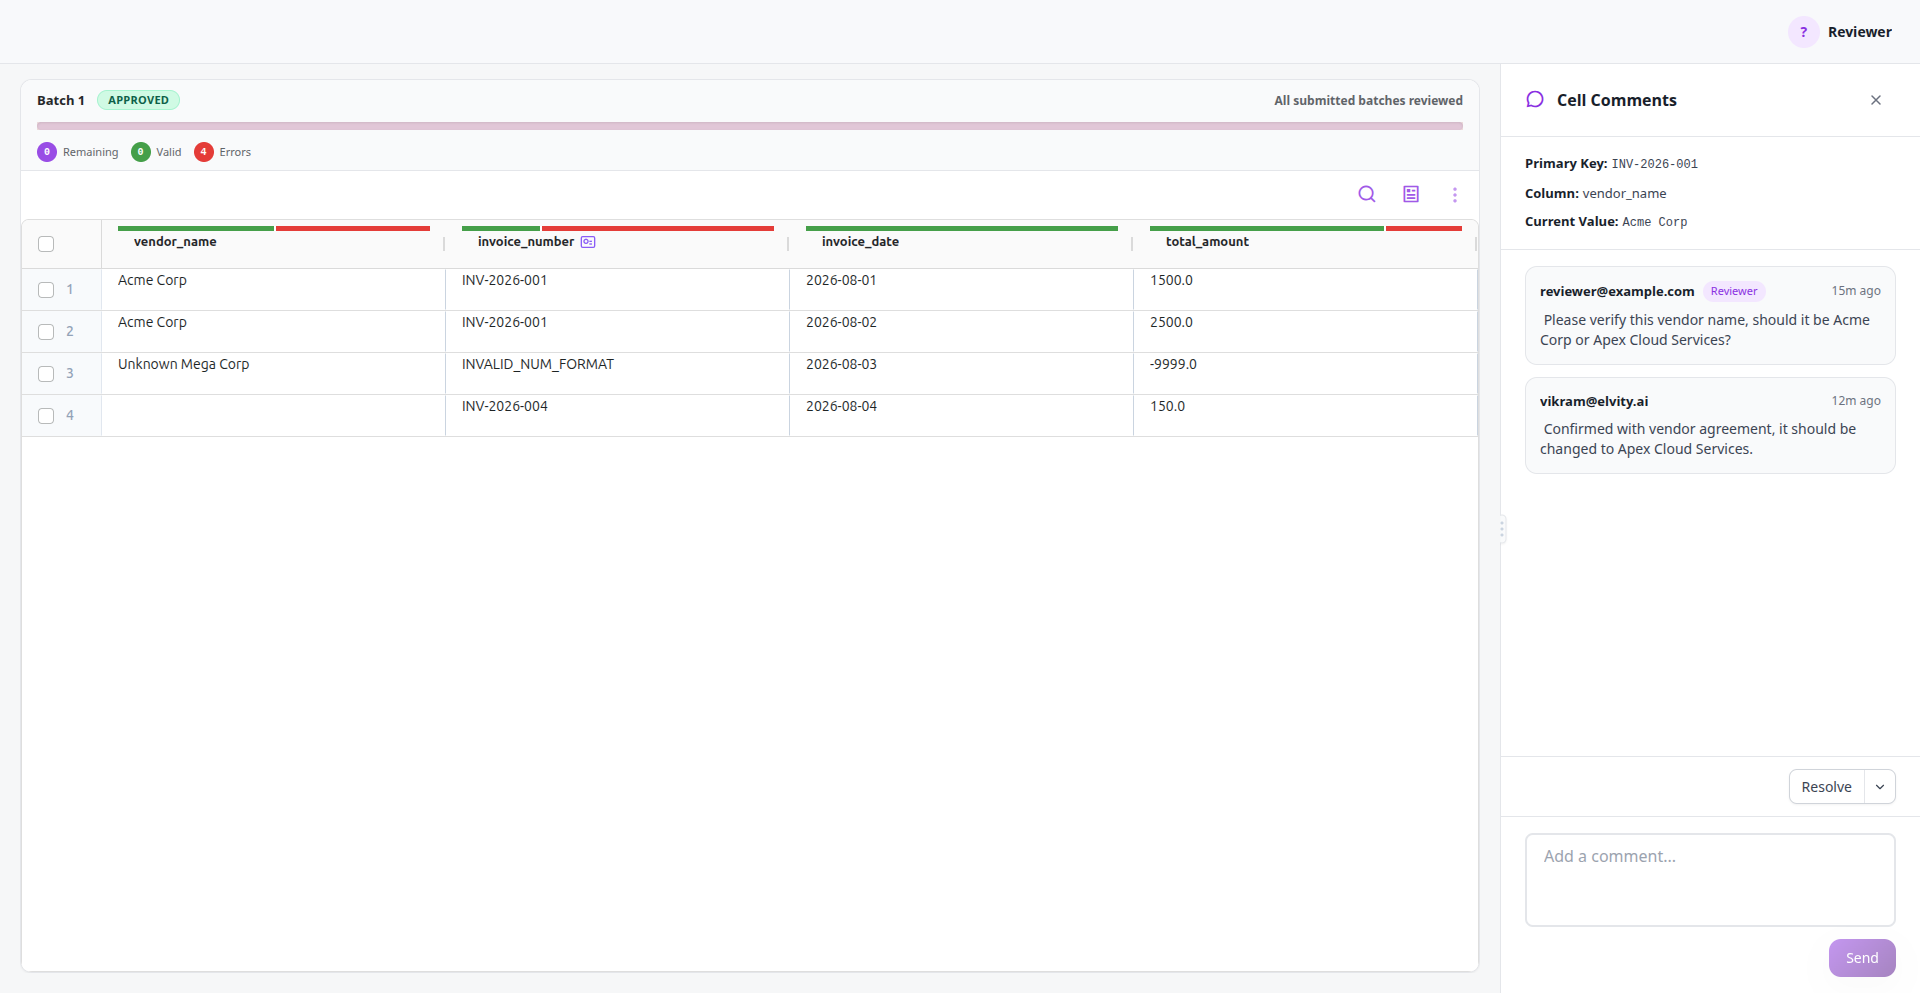Viewport: 1920px width, 993px height.
Task: Select row 2 Acme Corp vendor cell
Action: 273,331
